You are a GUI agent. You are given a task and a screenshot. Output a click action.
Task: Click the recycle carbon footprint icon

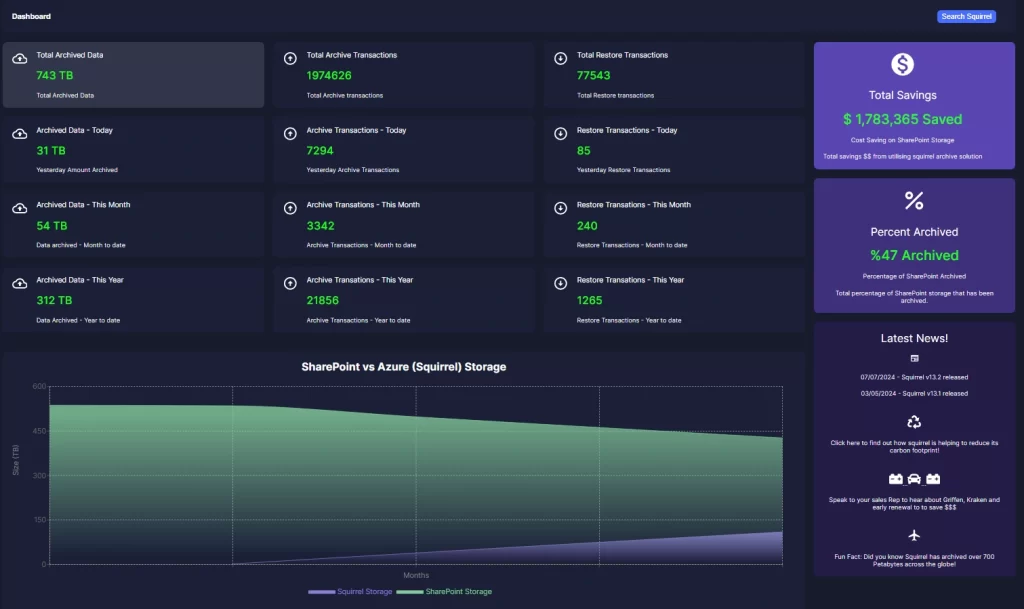tap(914, 423)
